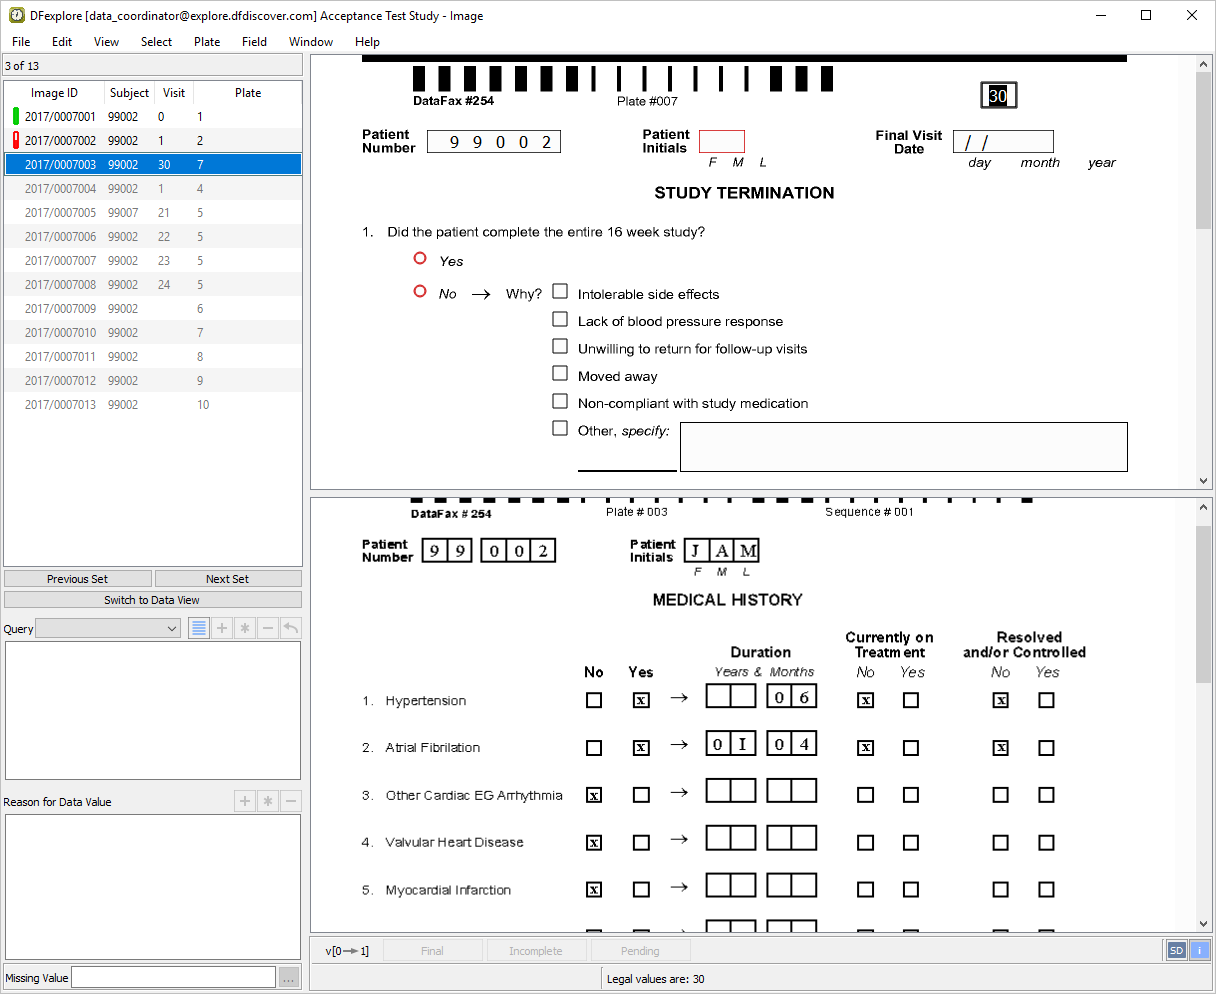
Task: Expand the Query dropdown
Action: pos(108,628)
